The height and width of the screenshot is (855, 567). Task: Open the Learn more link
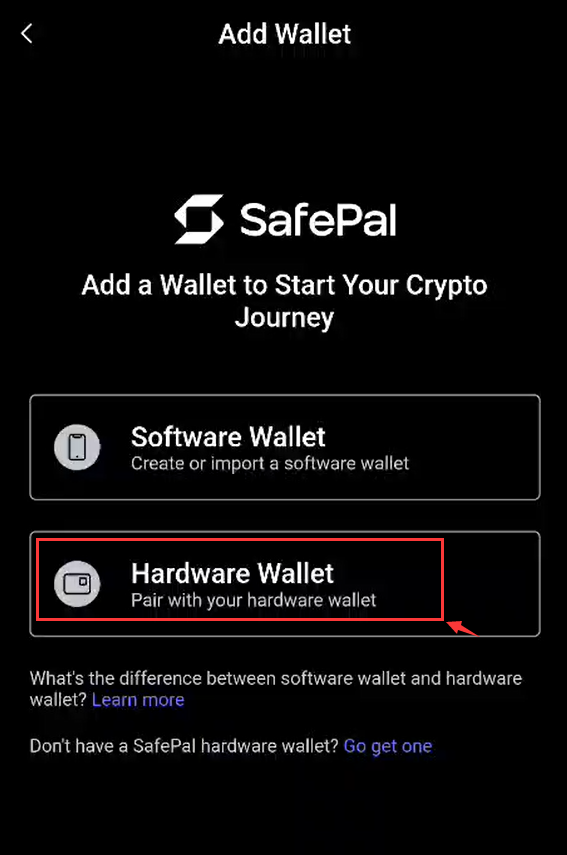pos(138,700)
